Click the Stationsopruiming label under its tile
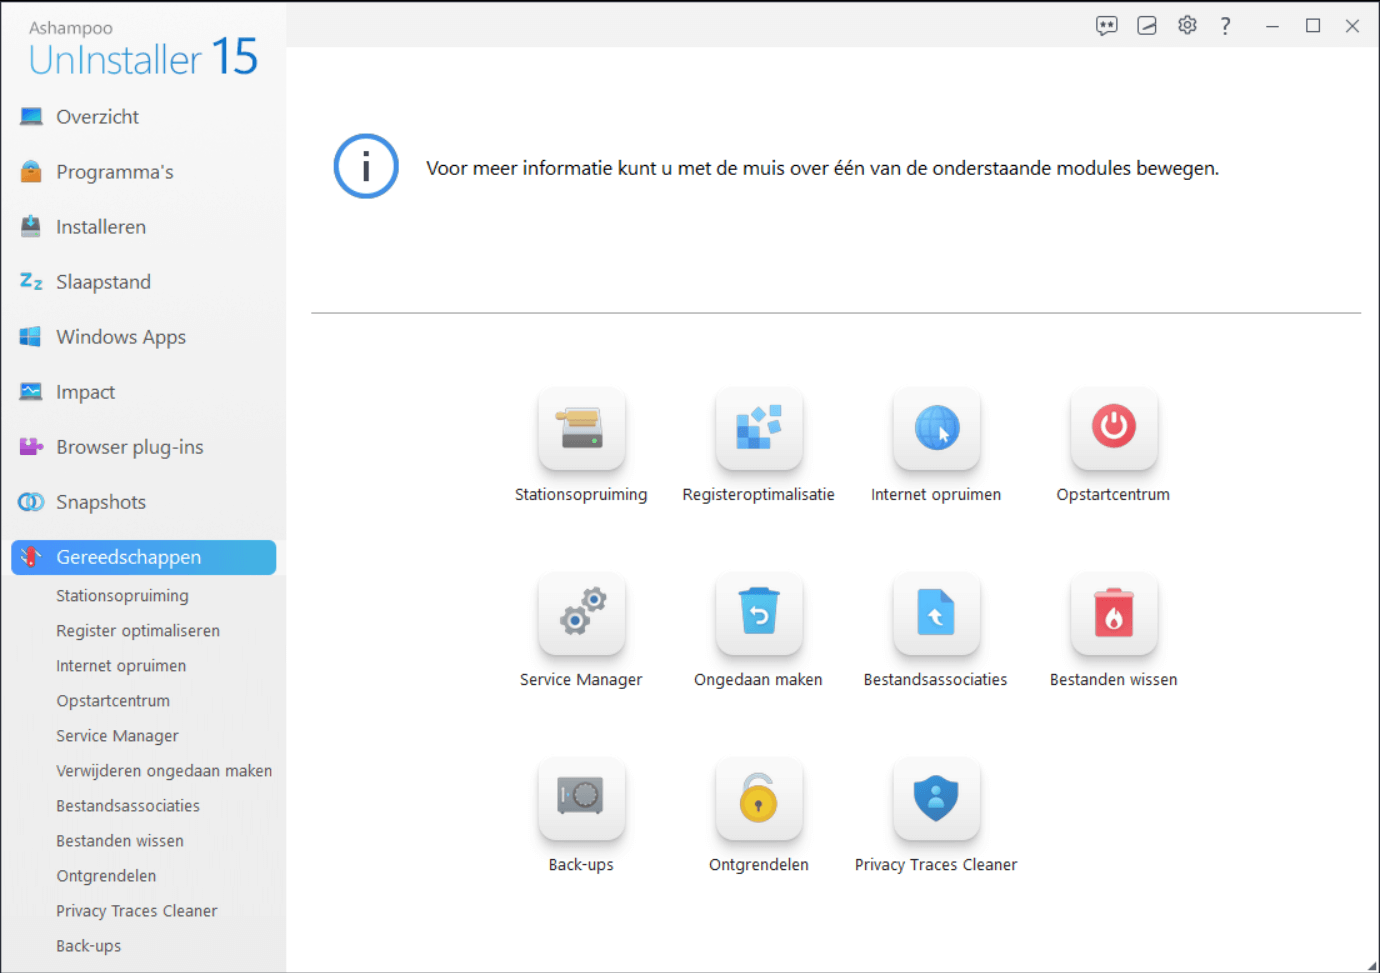This screenshot has width=1380, height=973. coord(581,494)
